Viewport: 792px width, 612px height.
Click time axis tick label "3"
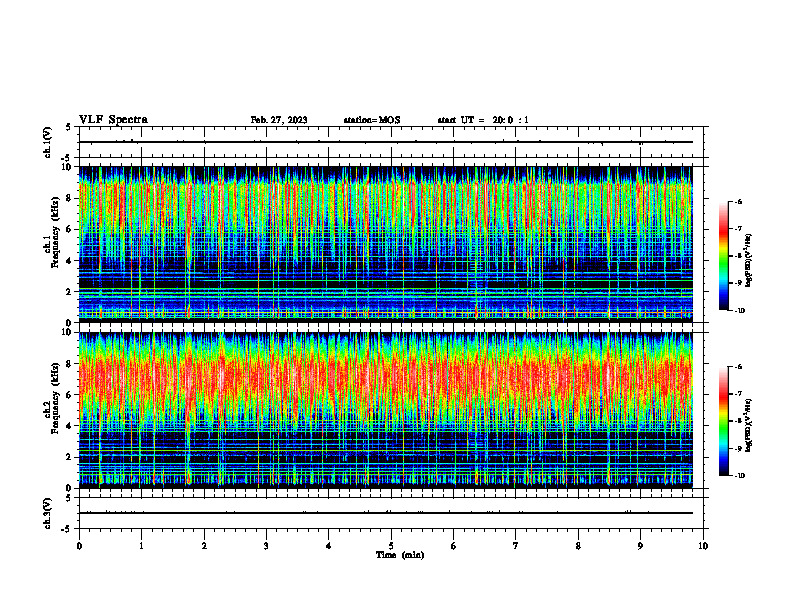coord(266,546)
